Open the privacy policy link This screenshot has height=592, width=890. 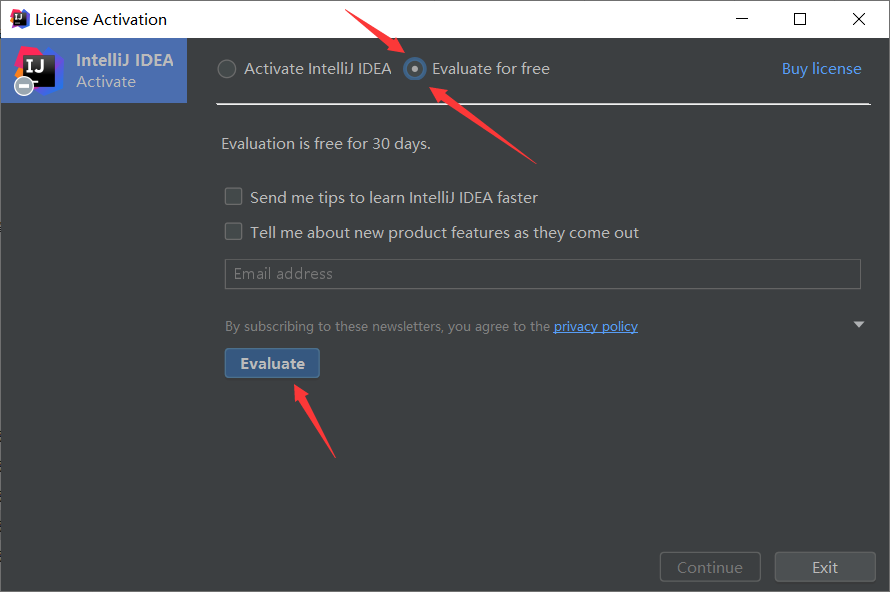point(595,326)
